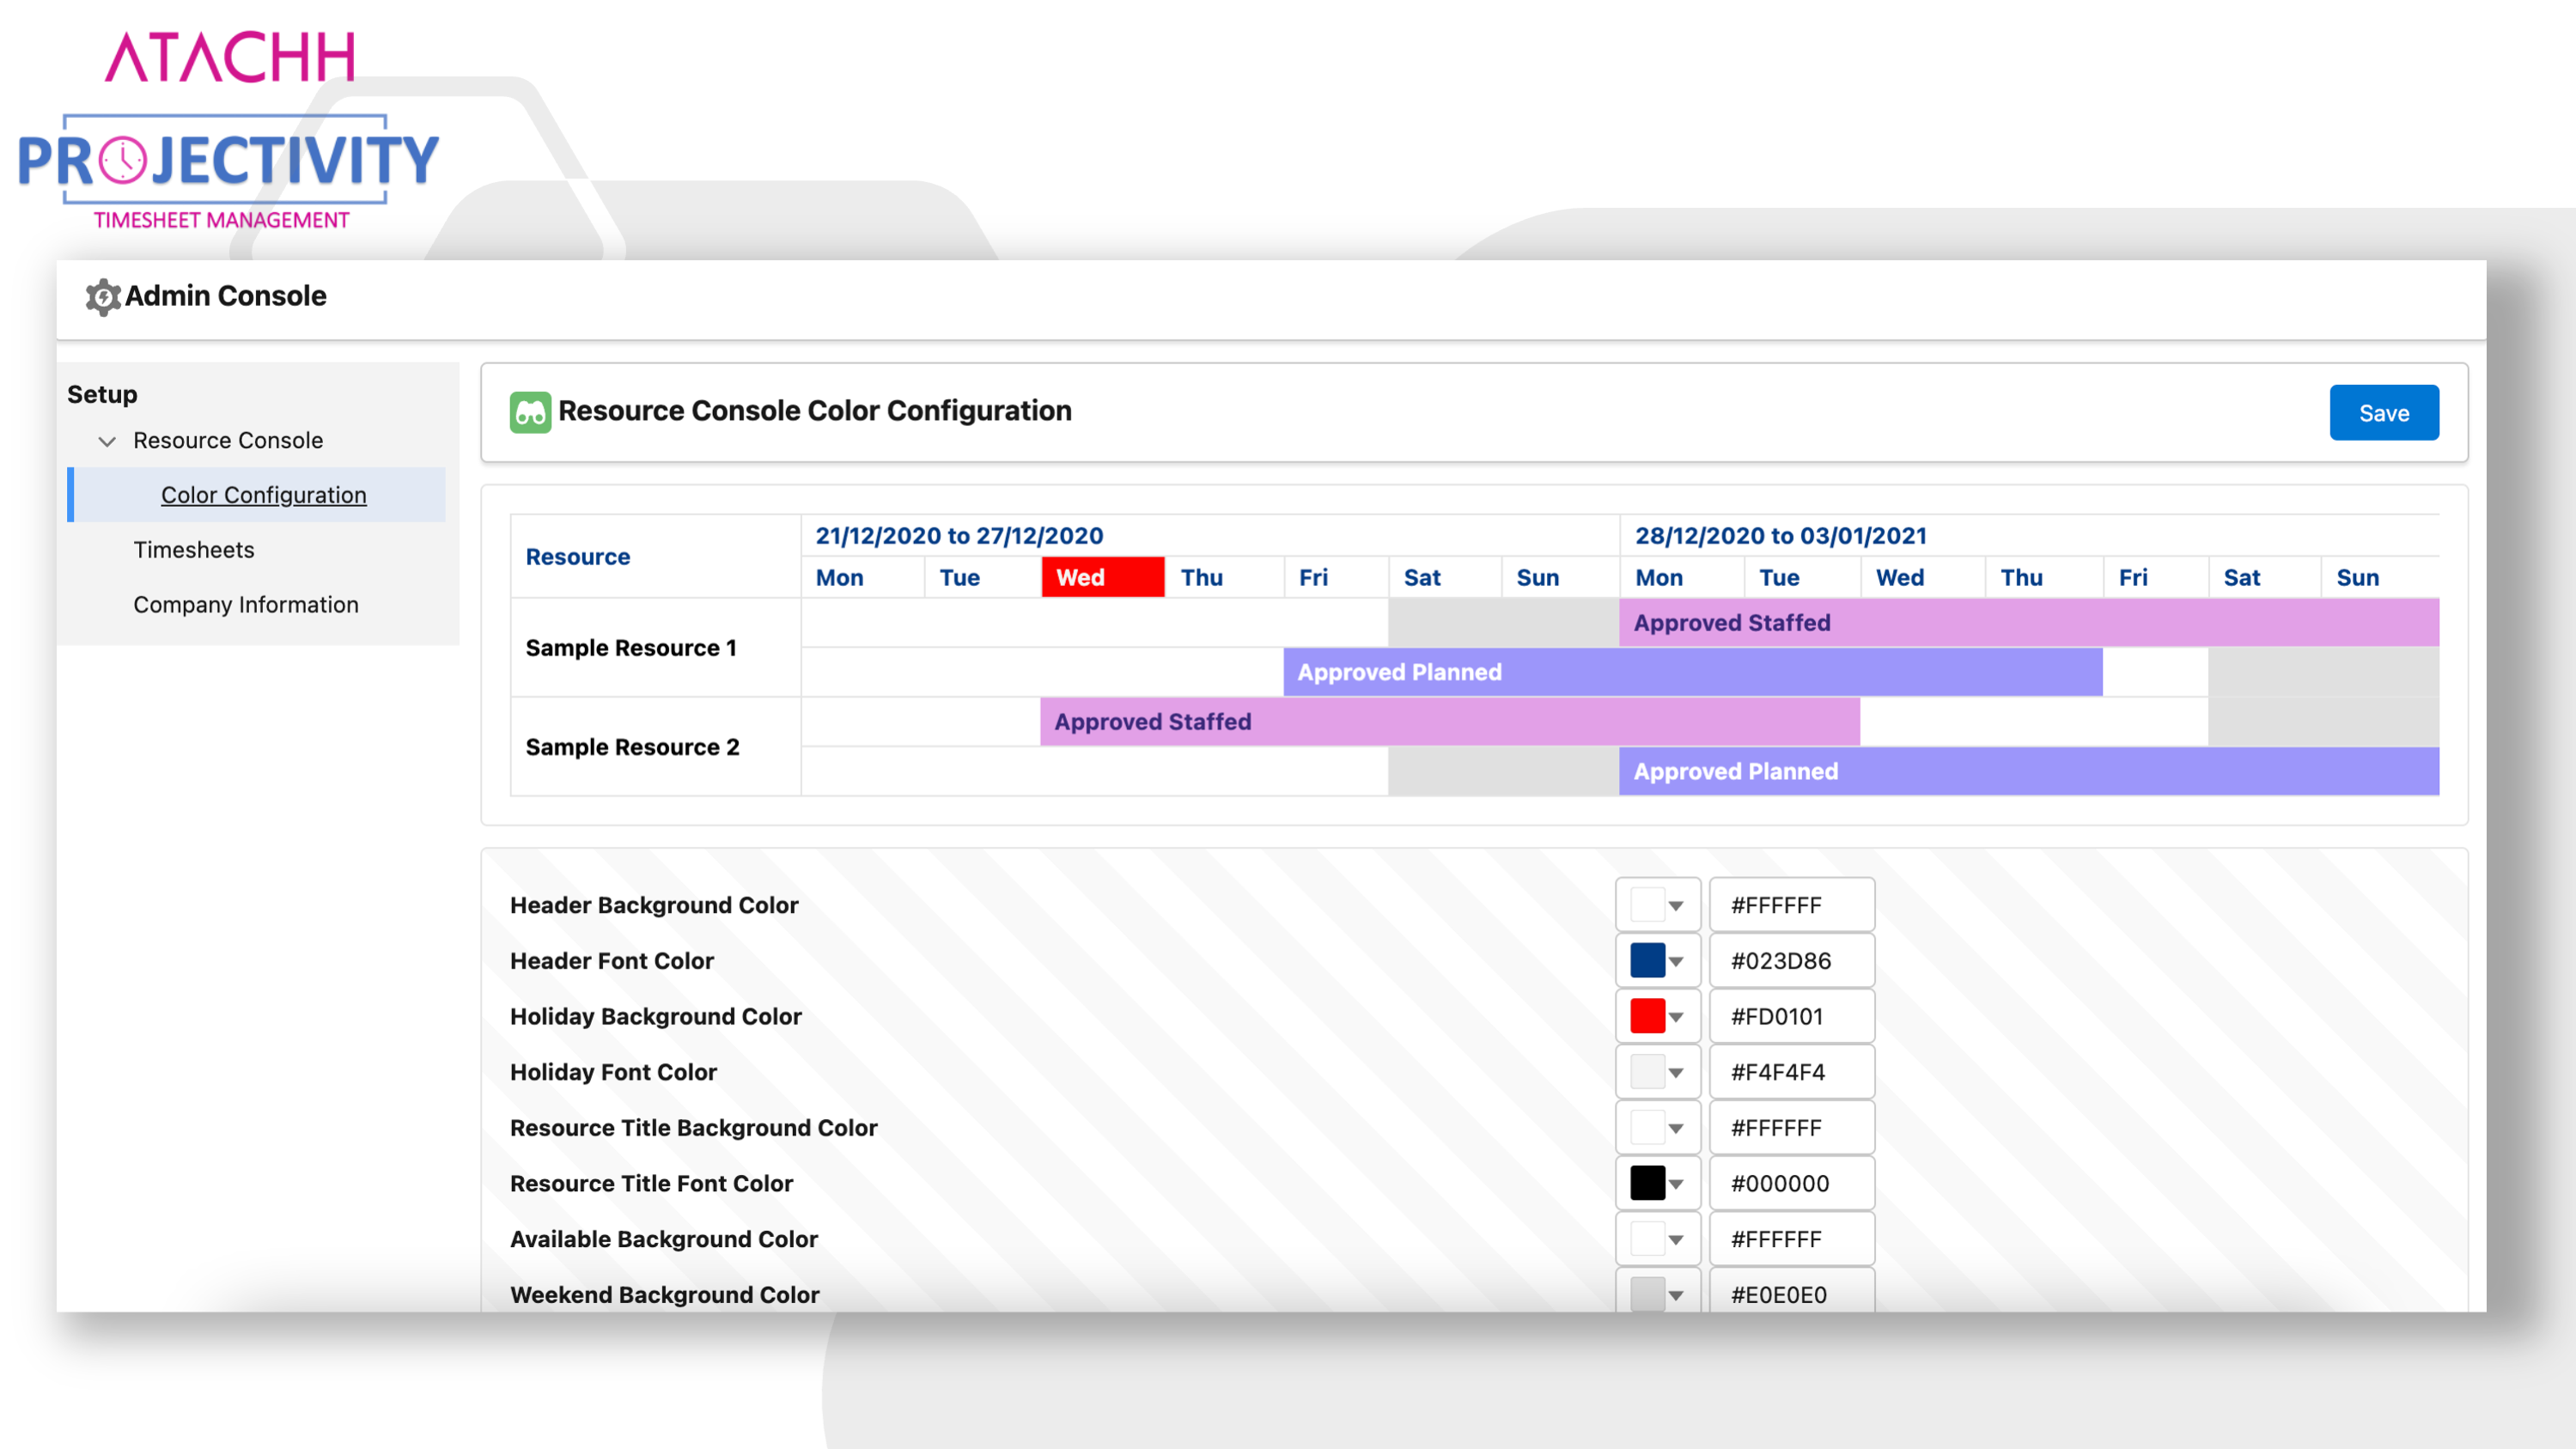Open Header Font Color picker dropdown
The height and width of the screenshot is (1449, 2576).
(1657, 961)
